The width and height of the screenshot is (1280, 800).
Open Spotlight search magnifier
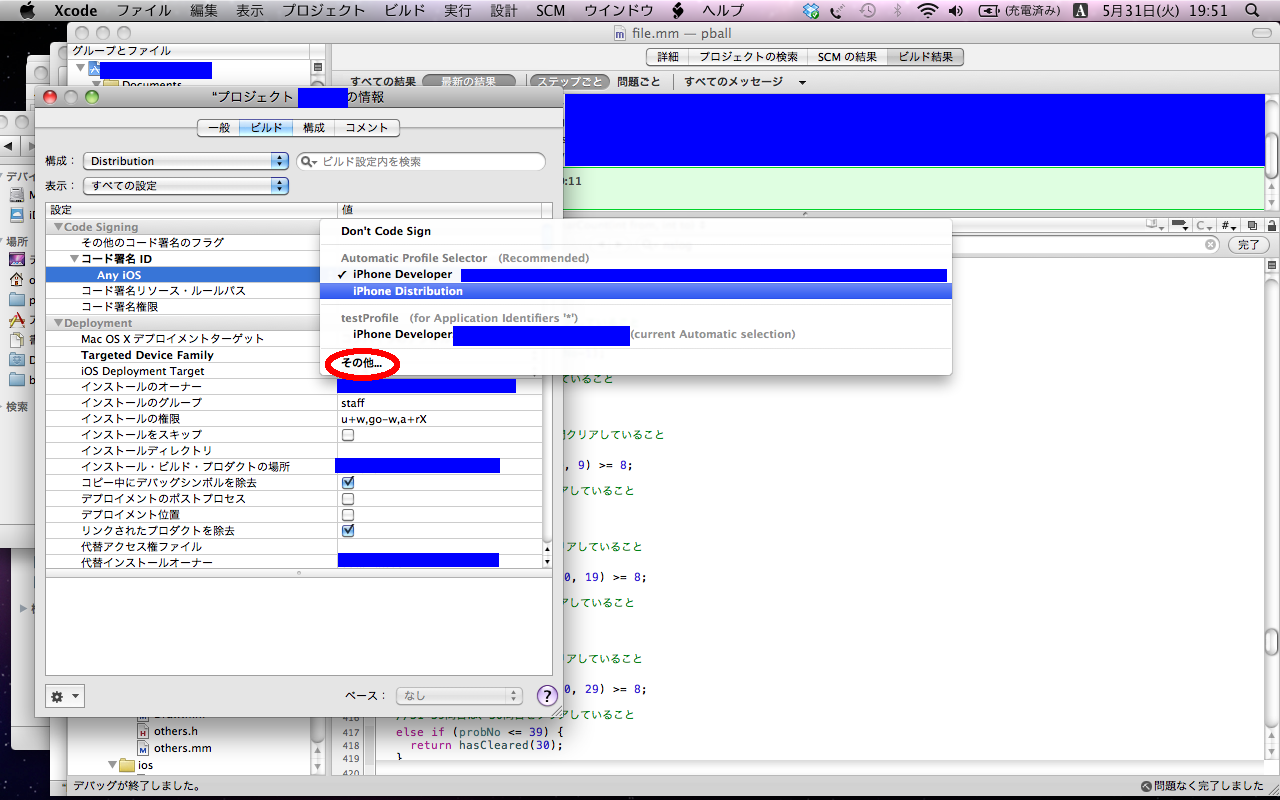tap(1252, 11)
